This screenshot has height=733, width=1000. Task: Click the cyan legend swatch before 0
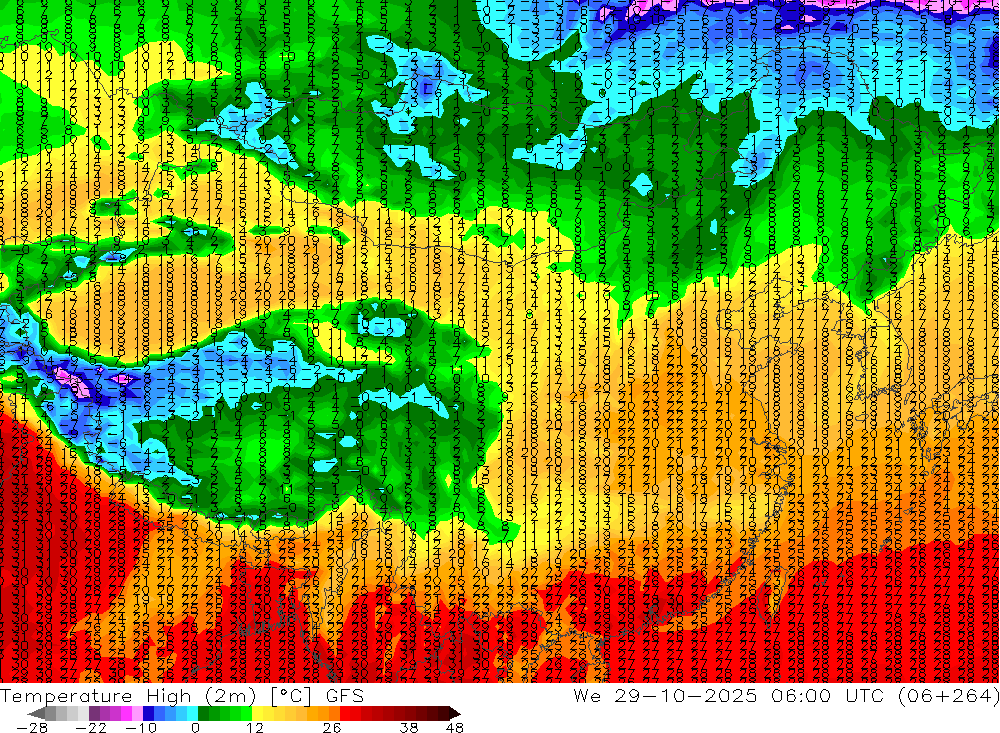(192, 713)
